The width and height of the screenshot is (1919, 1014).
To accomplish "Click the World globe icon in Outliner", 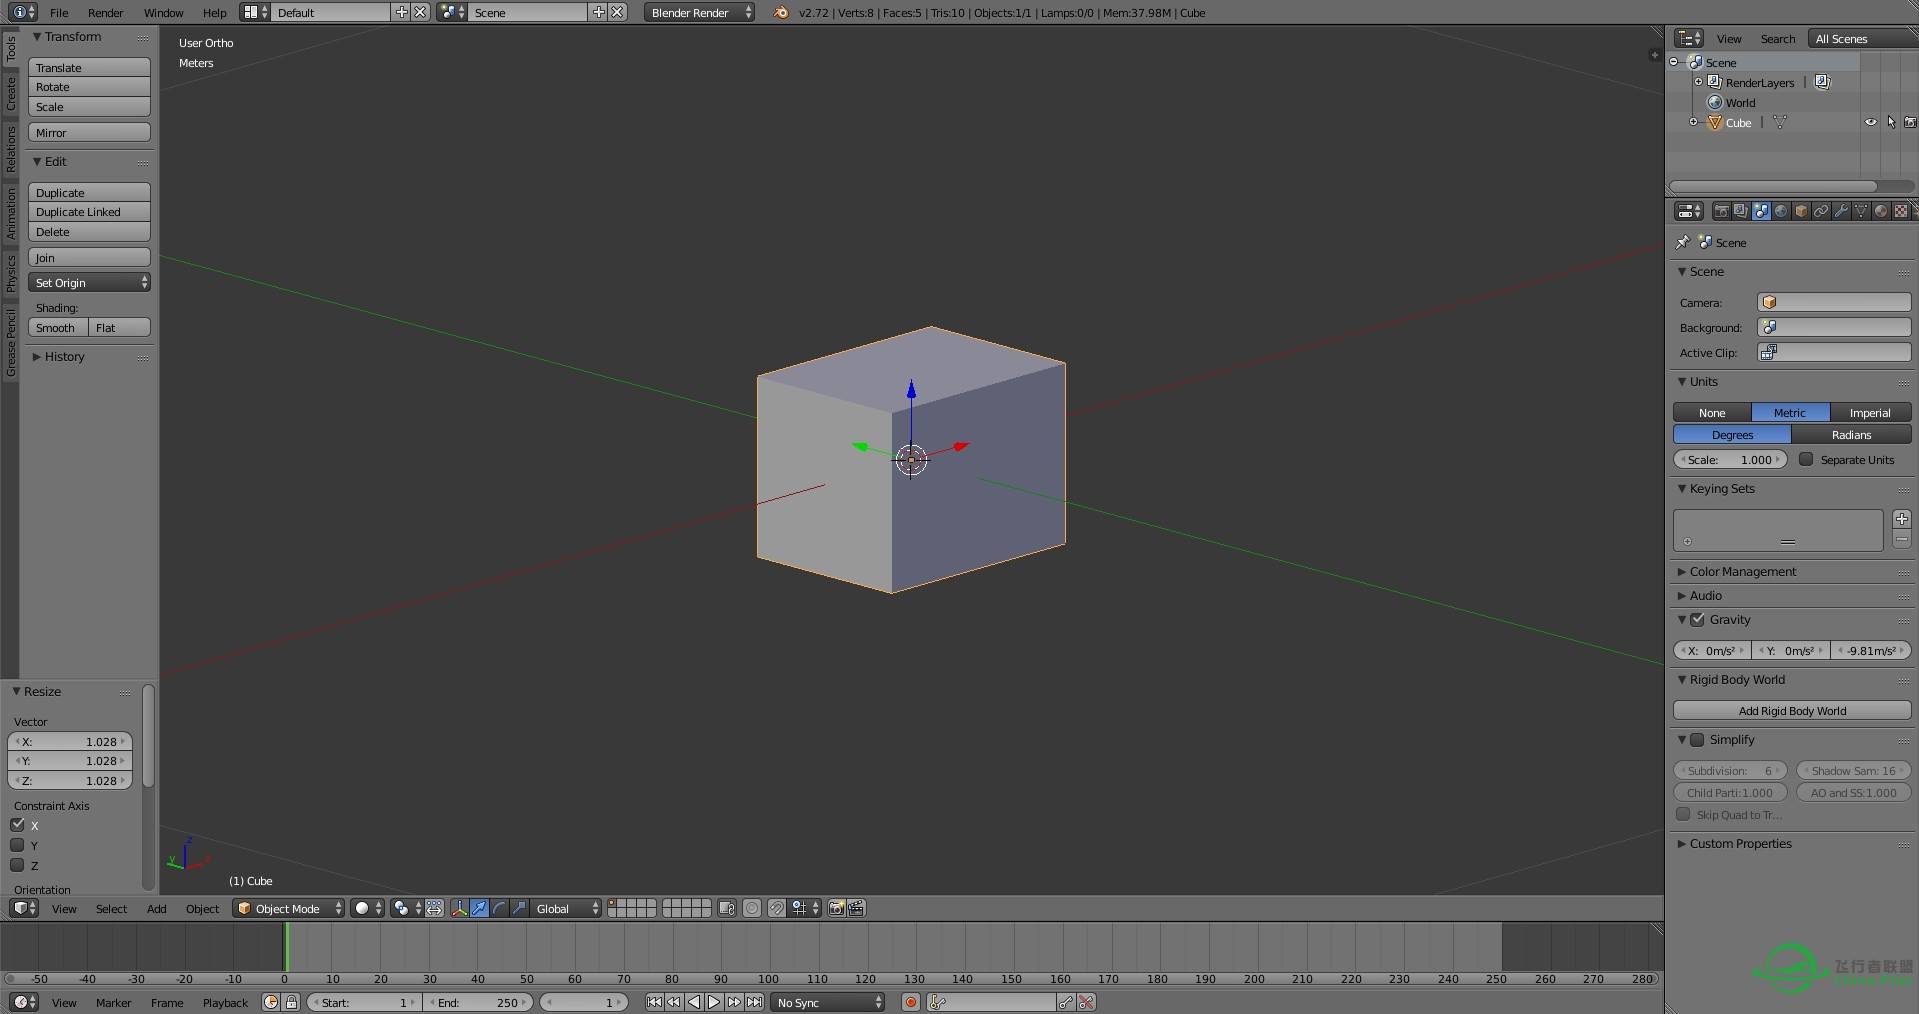I will click(x=1714, y=102).
